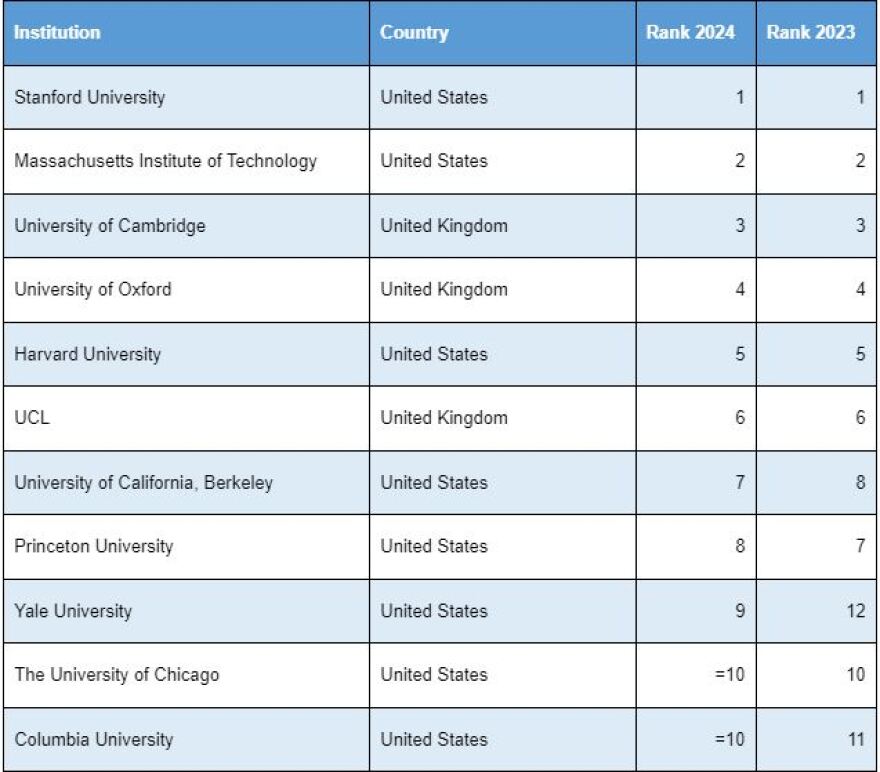Viewport: 880px width, 772px height.
Task: Select the Princeton University cell
Action: [x=93, y=546]
